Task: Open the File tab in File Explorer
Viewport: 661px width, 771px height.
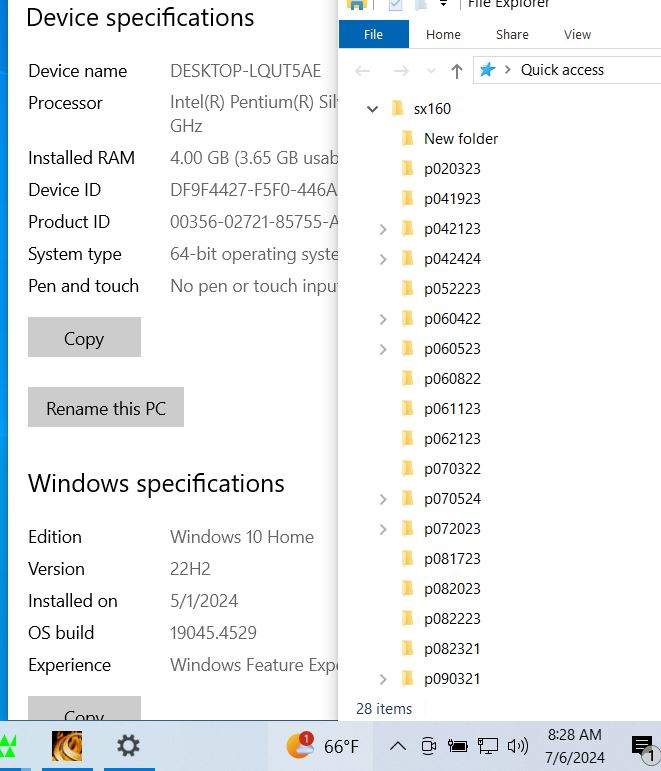Action: pyautogui.click(x=373, y=34)
